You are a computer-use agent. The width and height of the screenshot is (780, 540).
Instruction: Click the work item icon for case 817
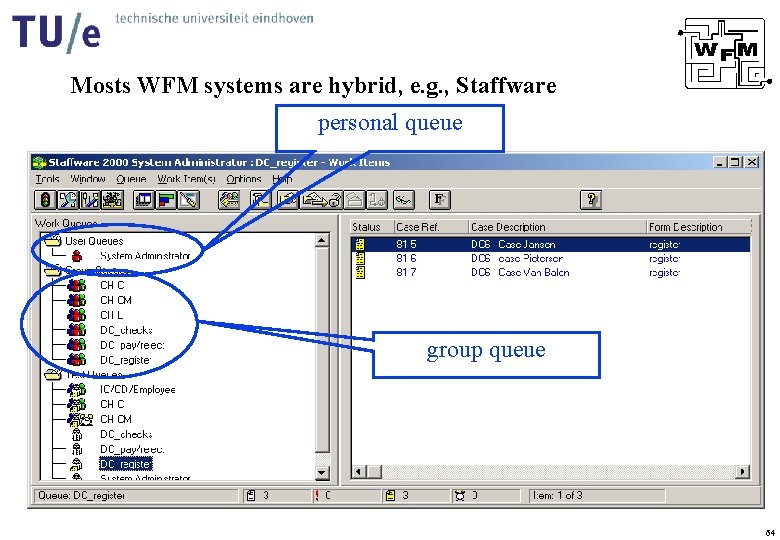(360, 272)
